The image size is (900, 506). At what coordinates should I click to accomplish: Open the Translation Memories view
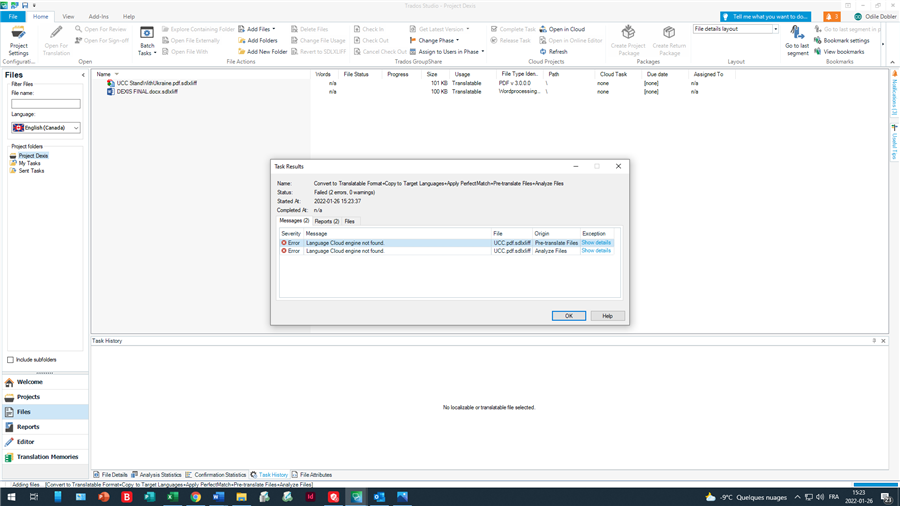(45, 457)
